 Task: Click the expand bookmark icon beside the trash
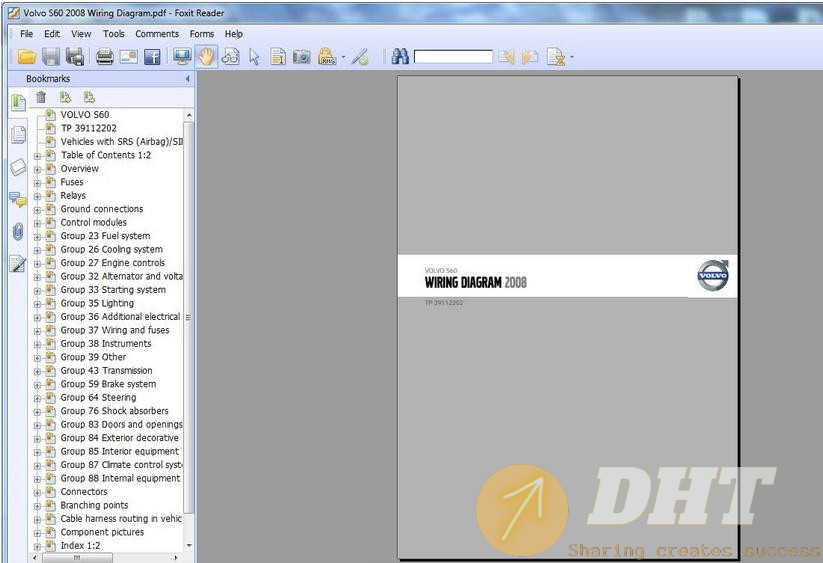coord(65,97)
